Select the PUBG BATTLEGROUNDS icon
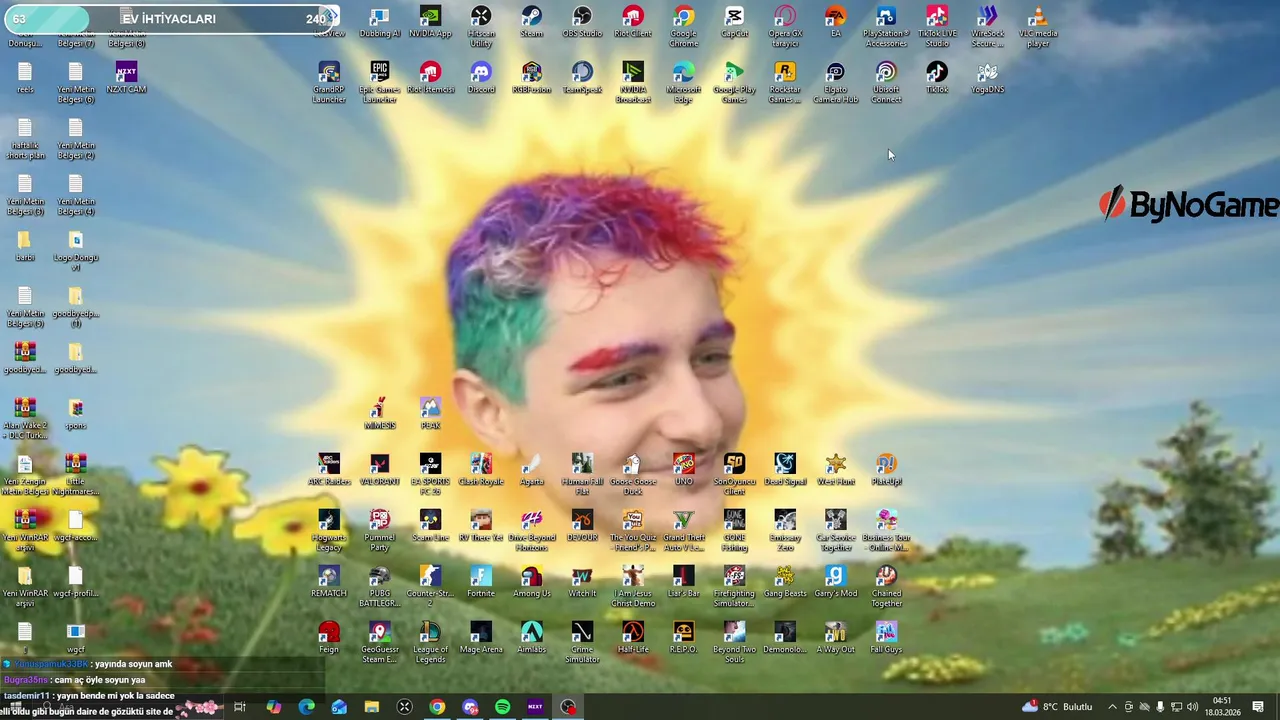 (379, 587)
